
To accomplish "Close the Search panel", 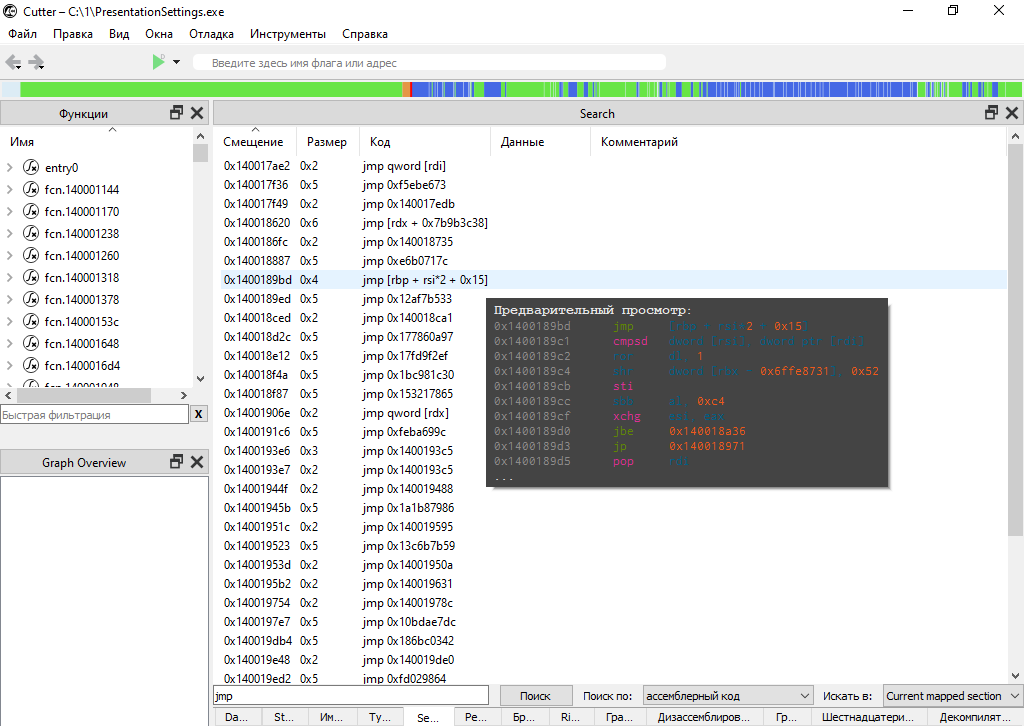I will (1012, 113).
